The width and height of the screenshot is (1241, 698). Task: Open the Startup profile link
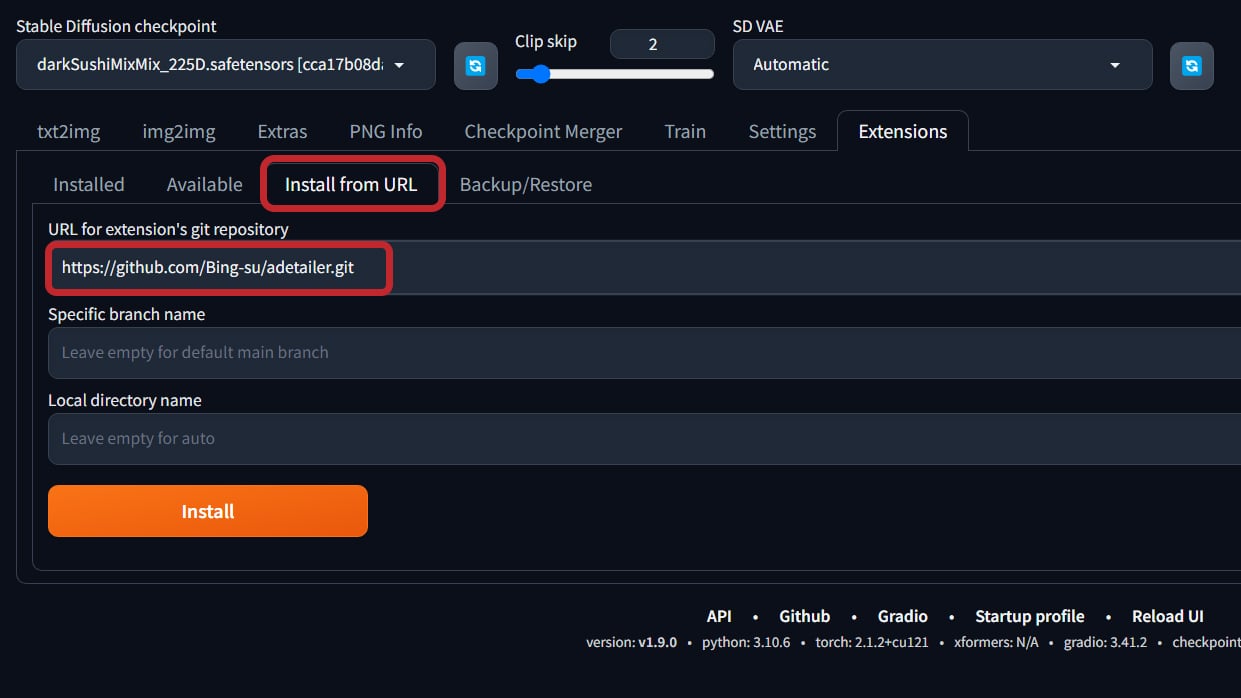point(1030,616)
